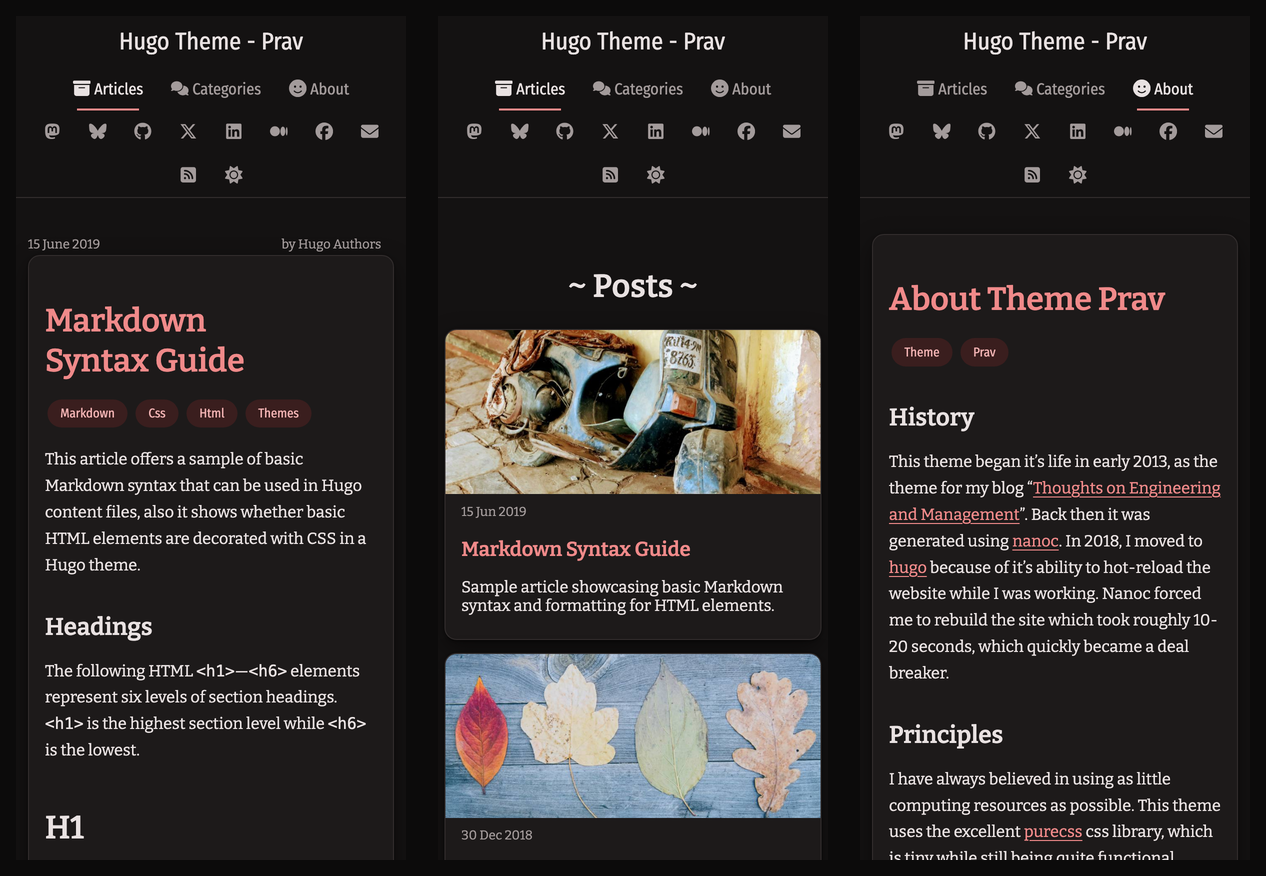Screen dimensions: 1266x876
Task: Open Facebook icon on About Theme Prav page
Action: [1168, 131]
